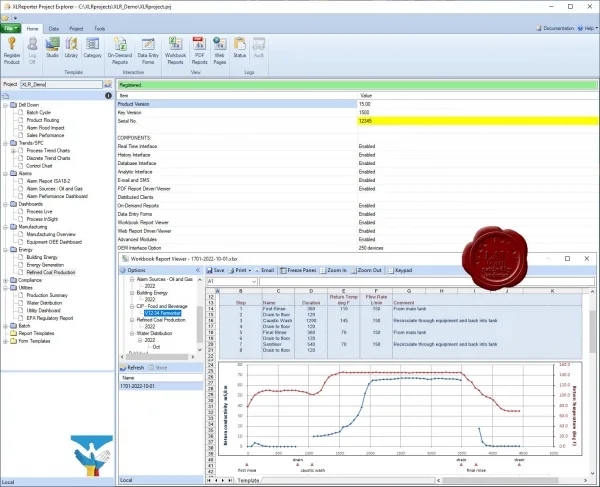Select Refined Coal Production in project tree

[x=51, y=272]
